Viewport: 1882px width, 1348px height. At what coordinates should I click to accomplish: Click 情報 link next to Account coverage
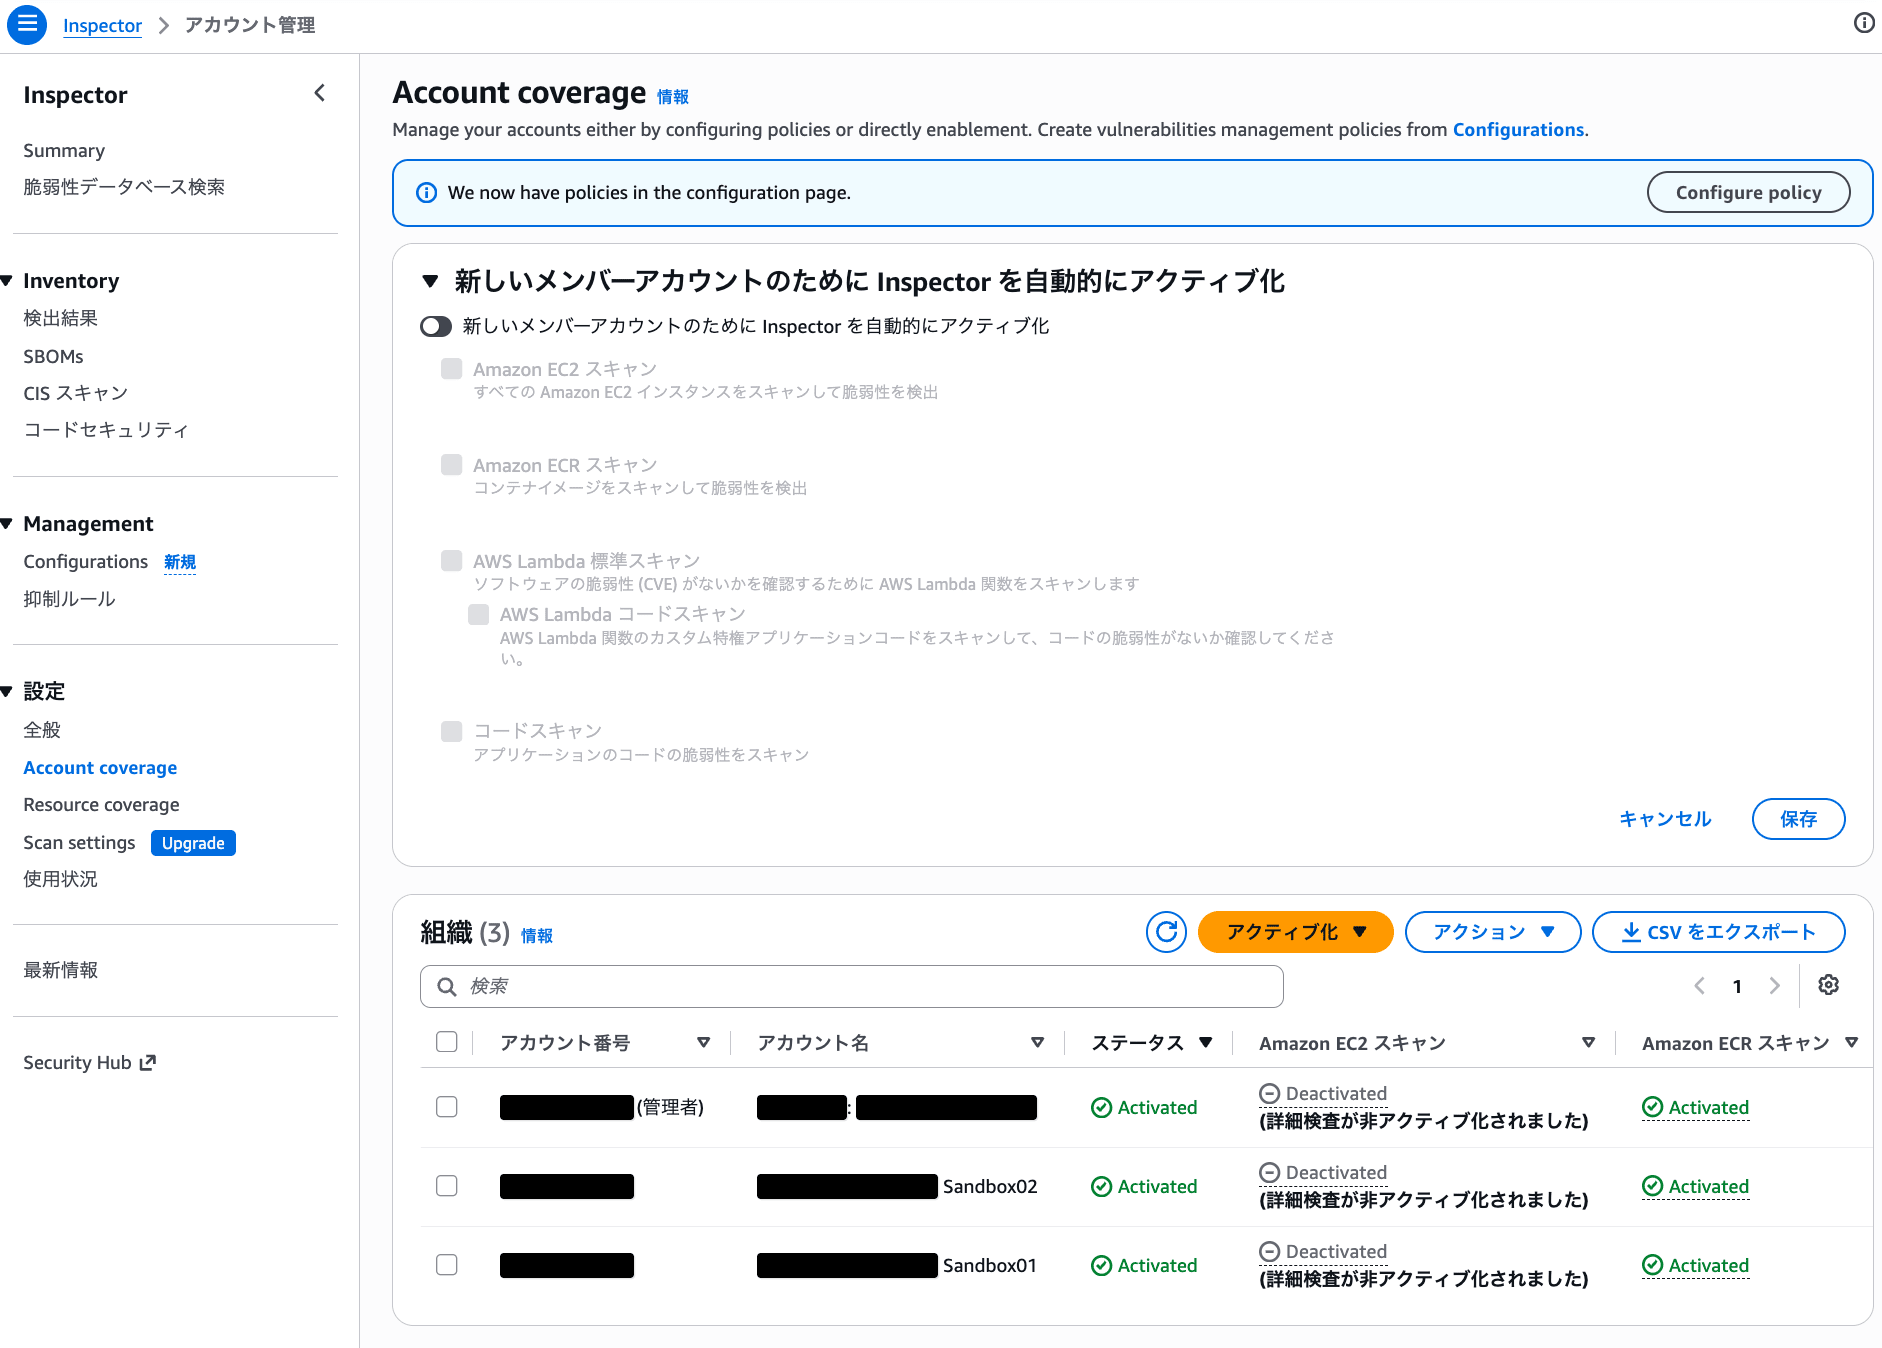(673, 97)
